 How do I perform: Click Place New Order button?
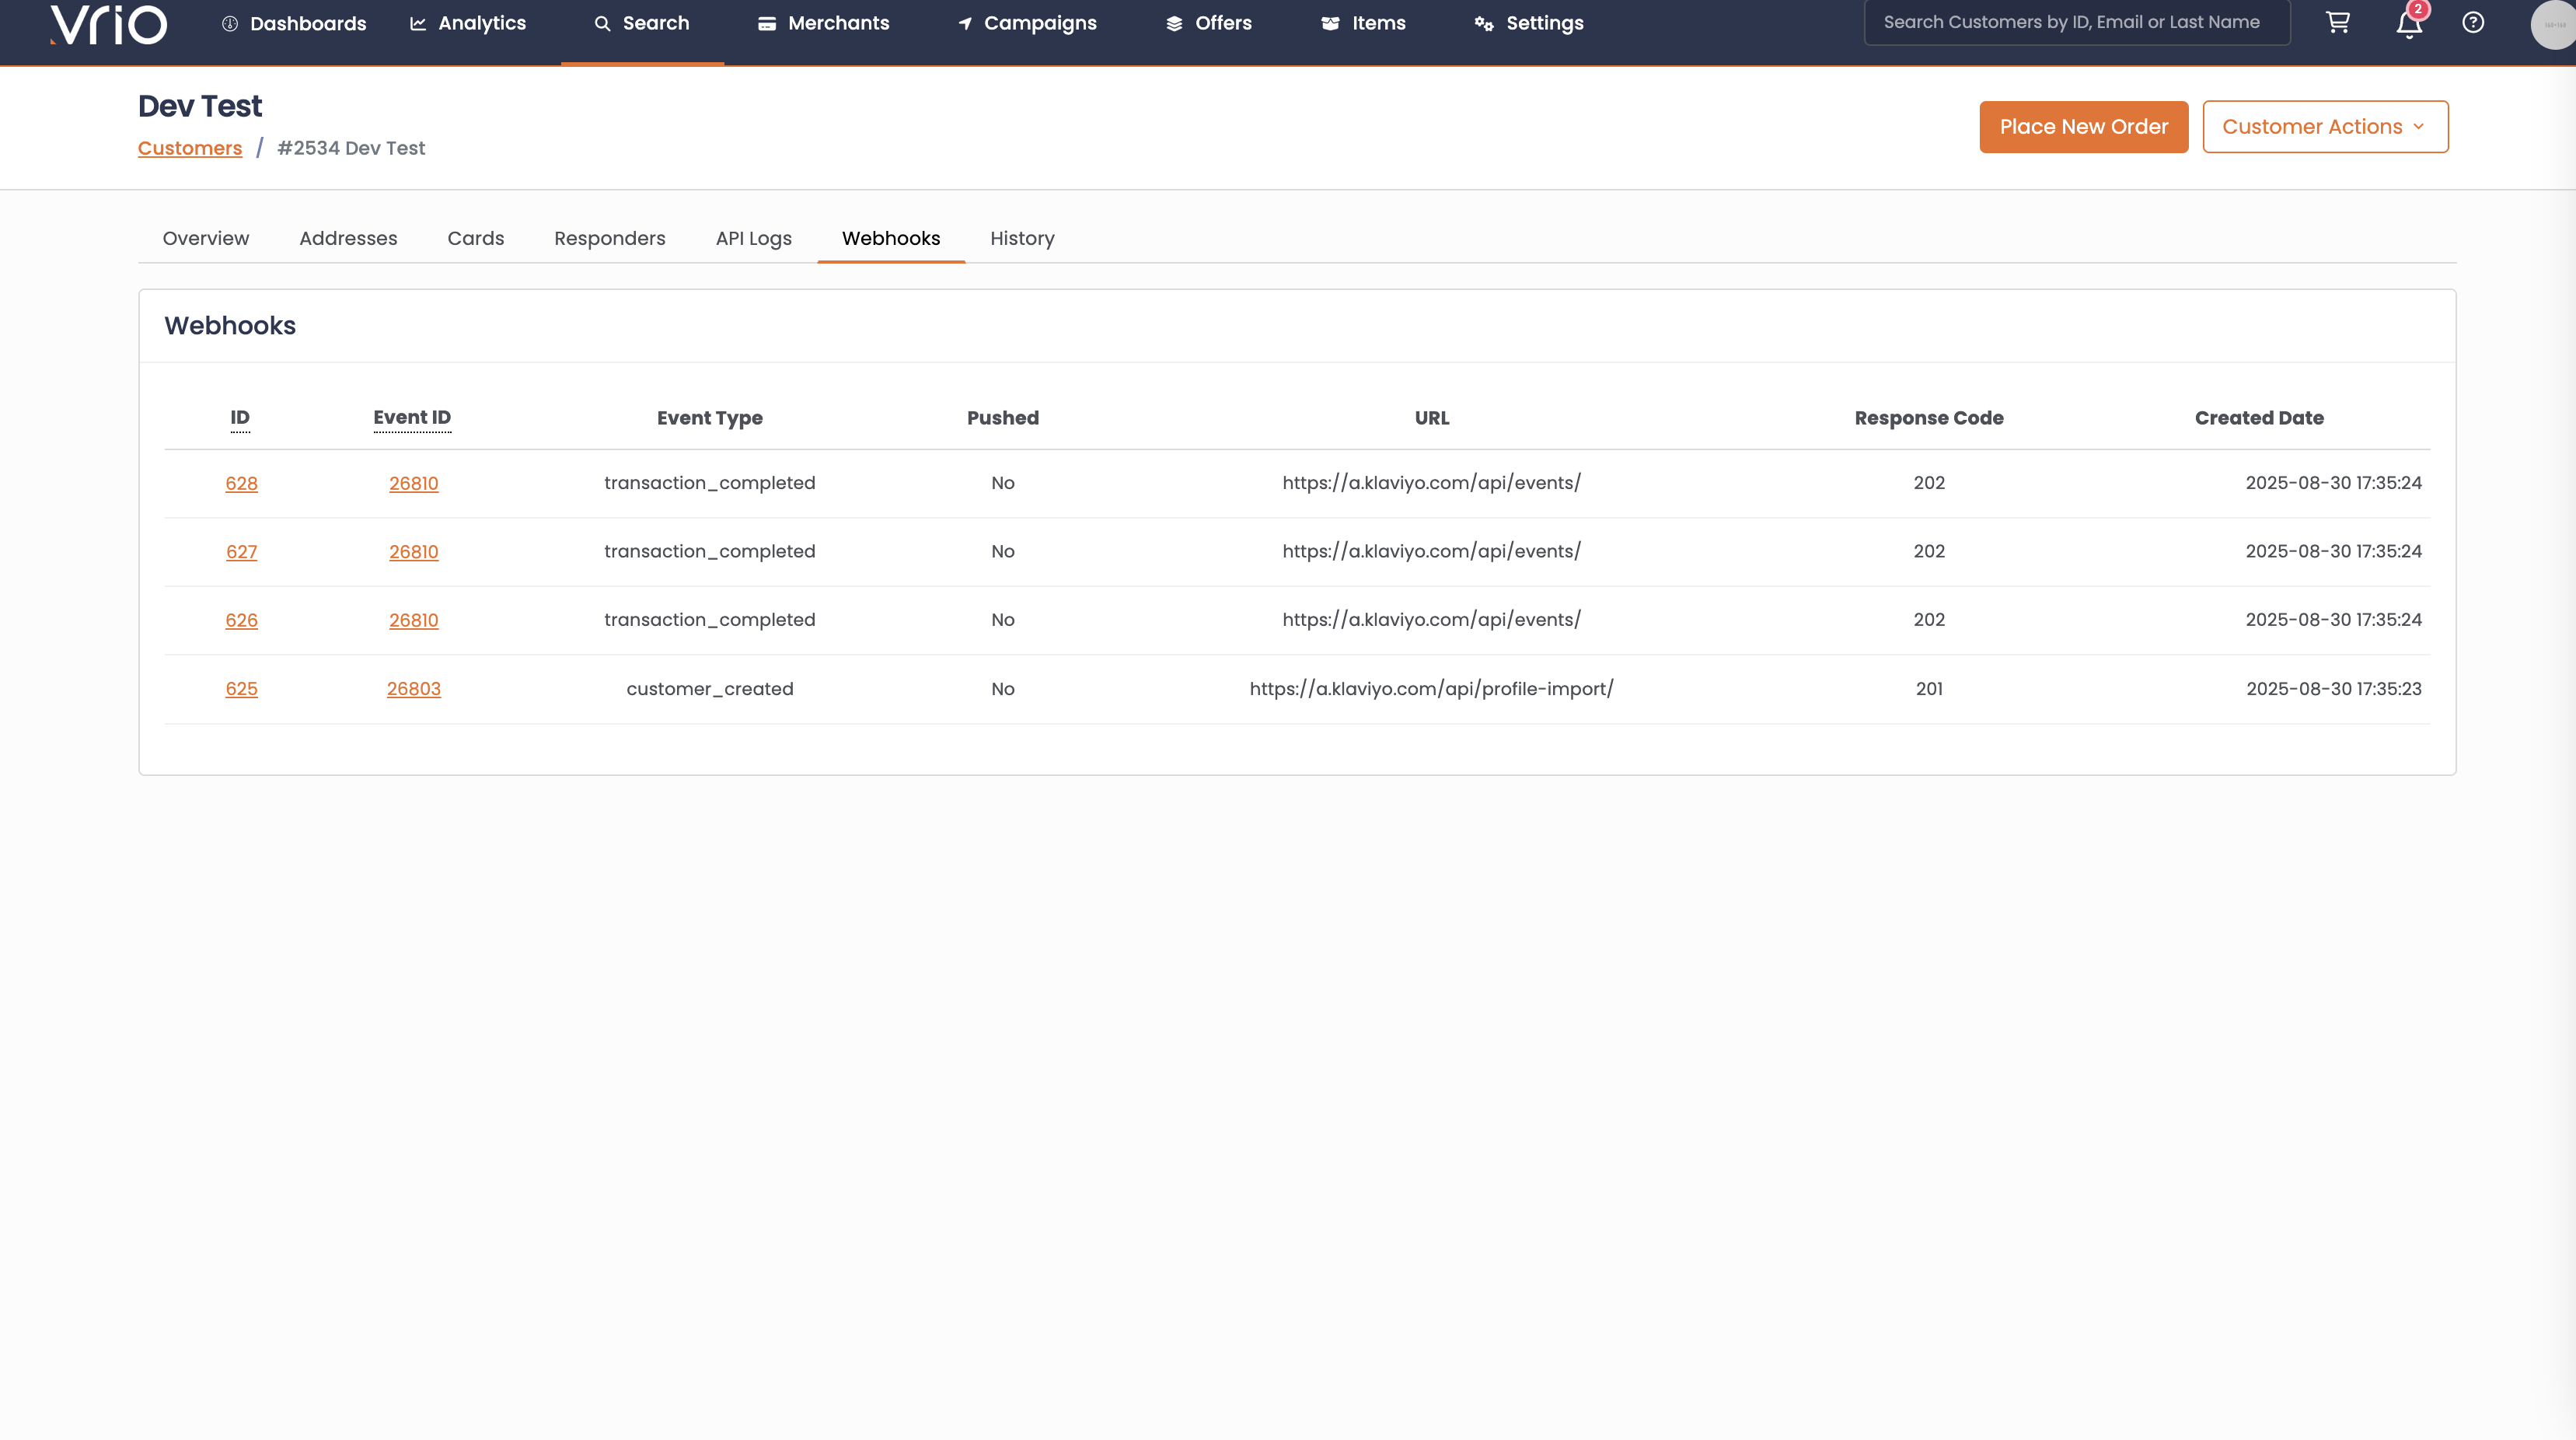pos(2084,127)
